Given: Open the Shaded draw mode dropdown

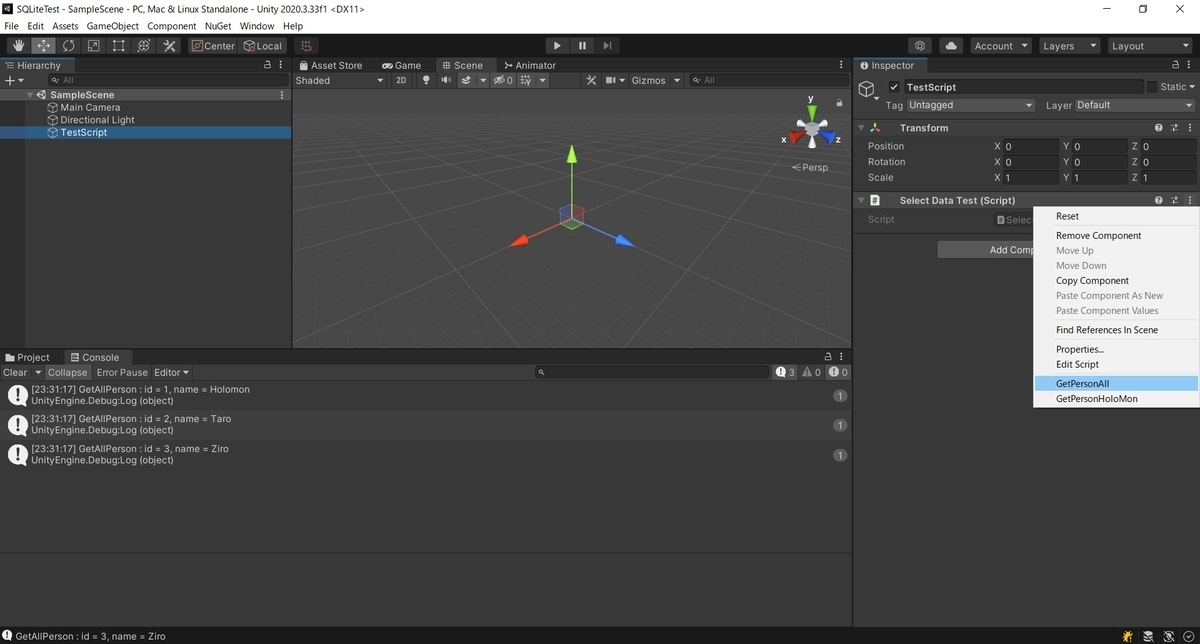Looking at the screenshot, I should click(x=338, y=80).
